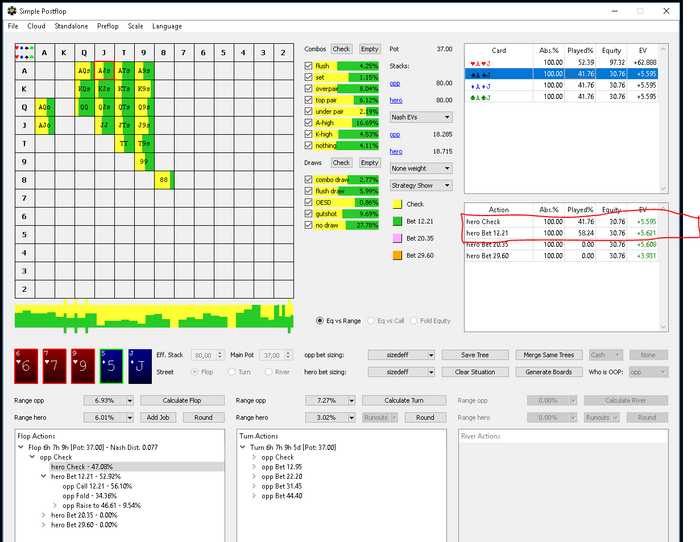The width and height of the screenshot is (700, 542).
Task: Open the Strategy Show dropdown
Action: point(420,185)
